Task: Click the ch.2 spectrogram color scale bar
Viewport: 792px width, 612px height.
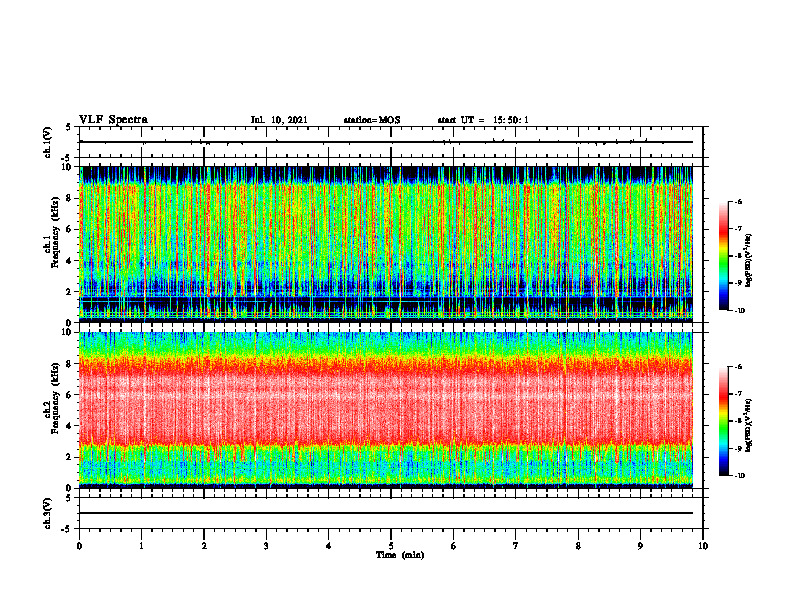Action: tap(723, 421)
